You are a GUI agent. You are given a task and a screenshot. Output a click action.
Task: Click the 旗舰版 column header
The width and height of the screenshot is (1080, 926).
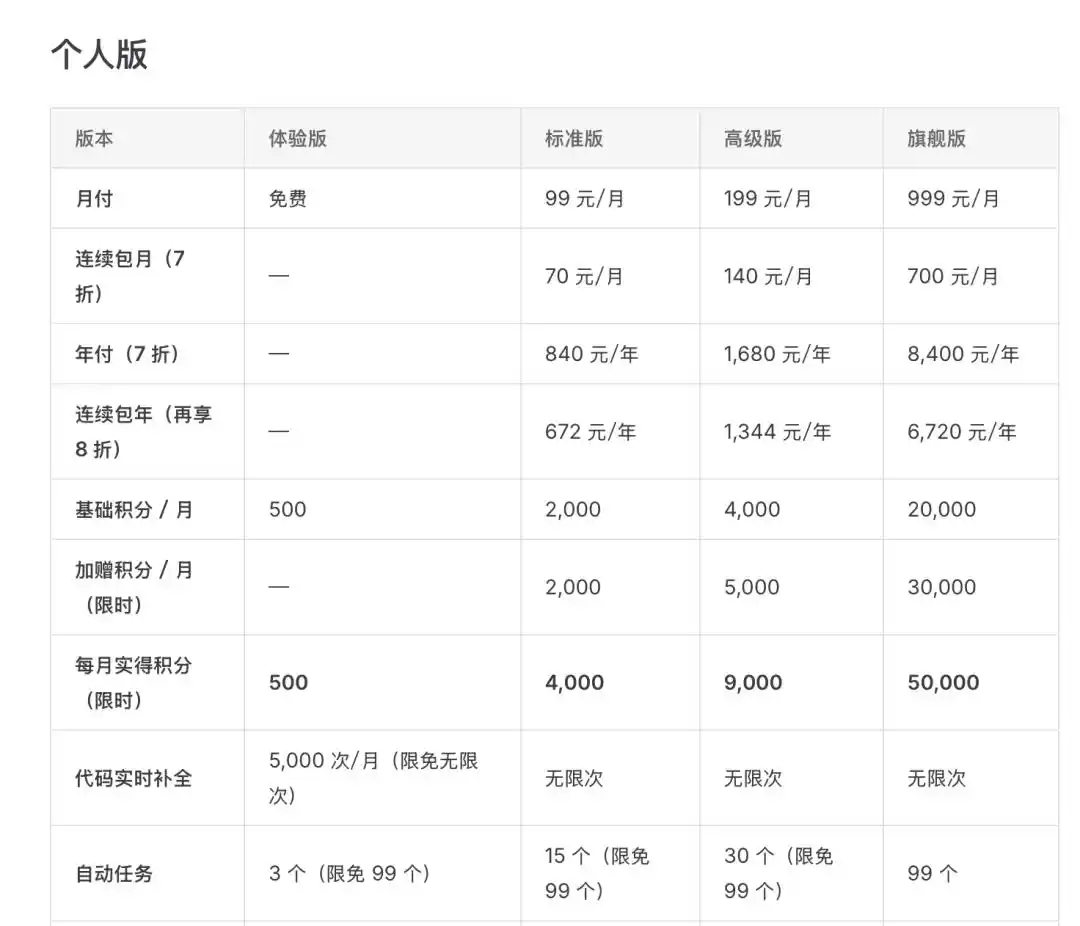pyautogui.click(x=936, y=138)
